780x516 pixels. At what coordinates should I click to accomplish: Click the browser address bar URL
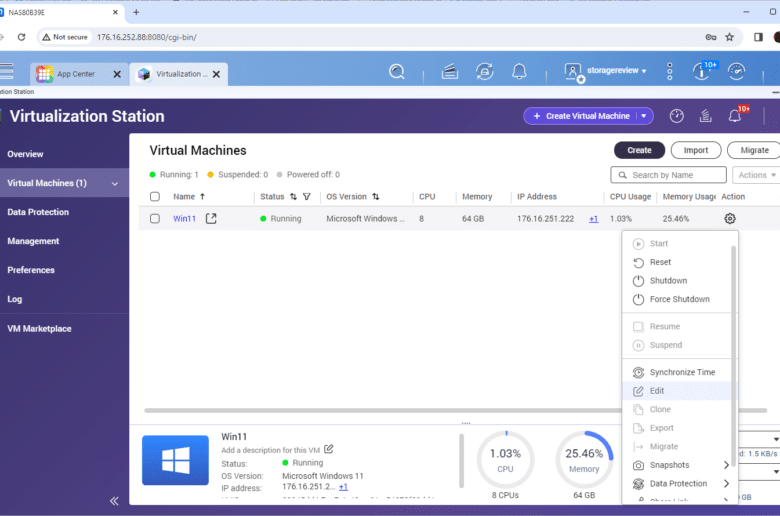tap(147, 37)
